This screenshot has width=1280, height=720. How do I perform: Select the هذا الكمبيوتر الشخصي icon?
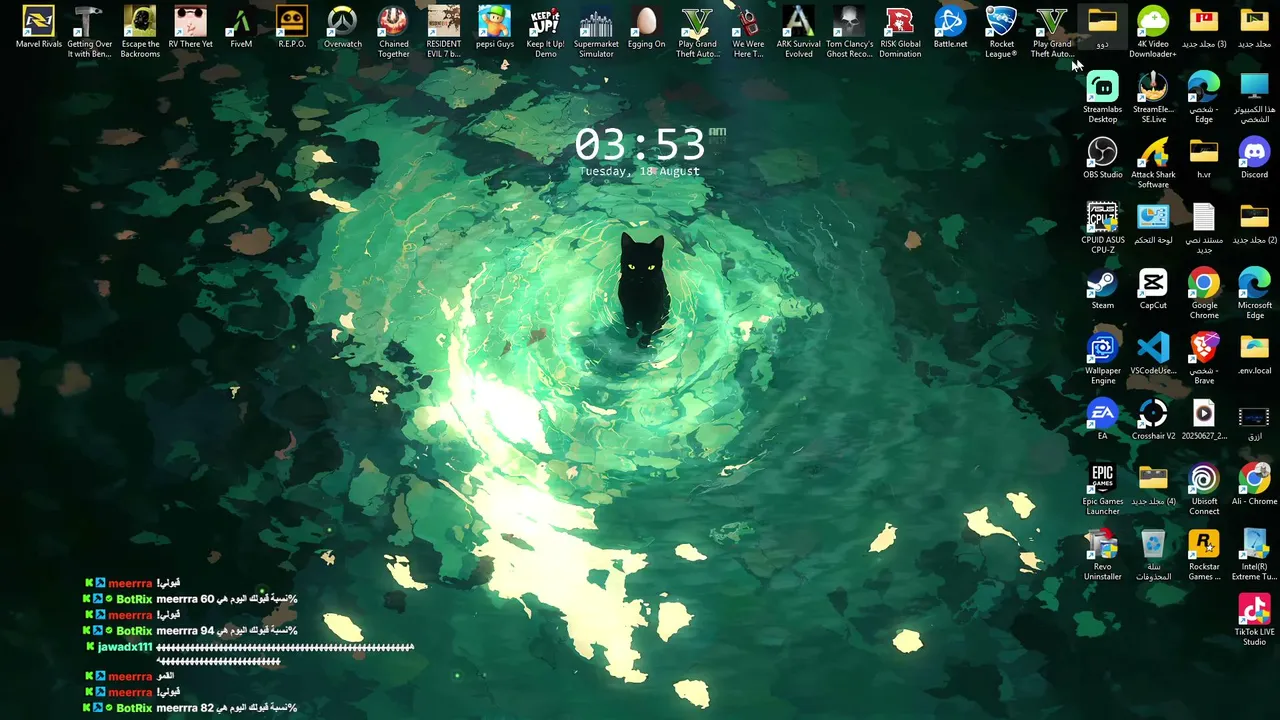[x=1254, y=97]
